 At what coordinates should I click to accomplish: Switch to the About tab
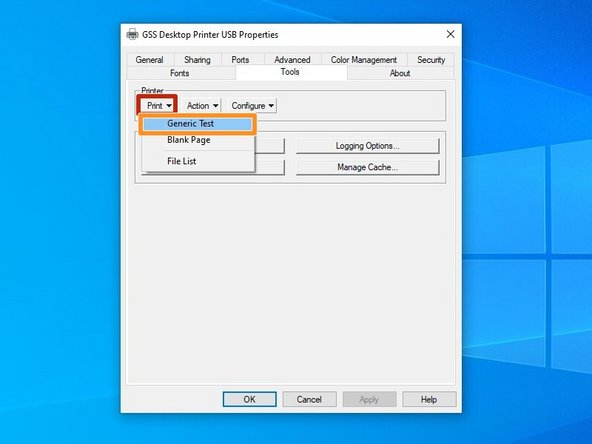click(400, 73)
